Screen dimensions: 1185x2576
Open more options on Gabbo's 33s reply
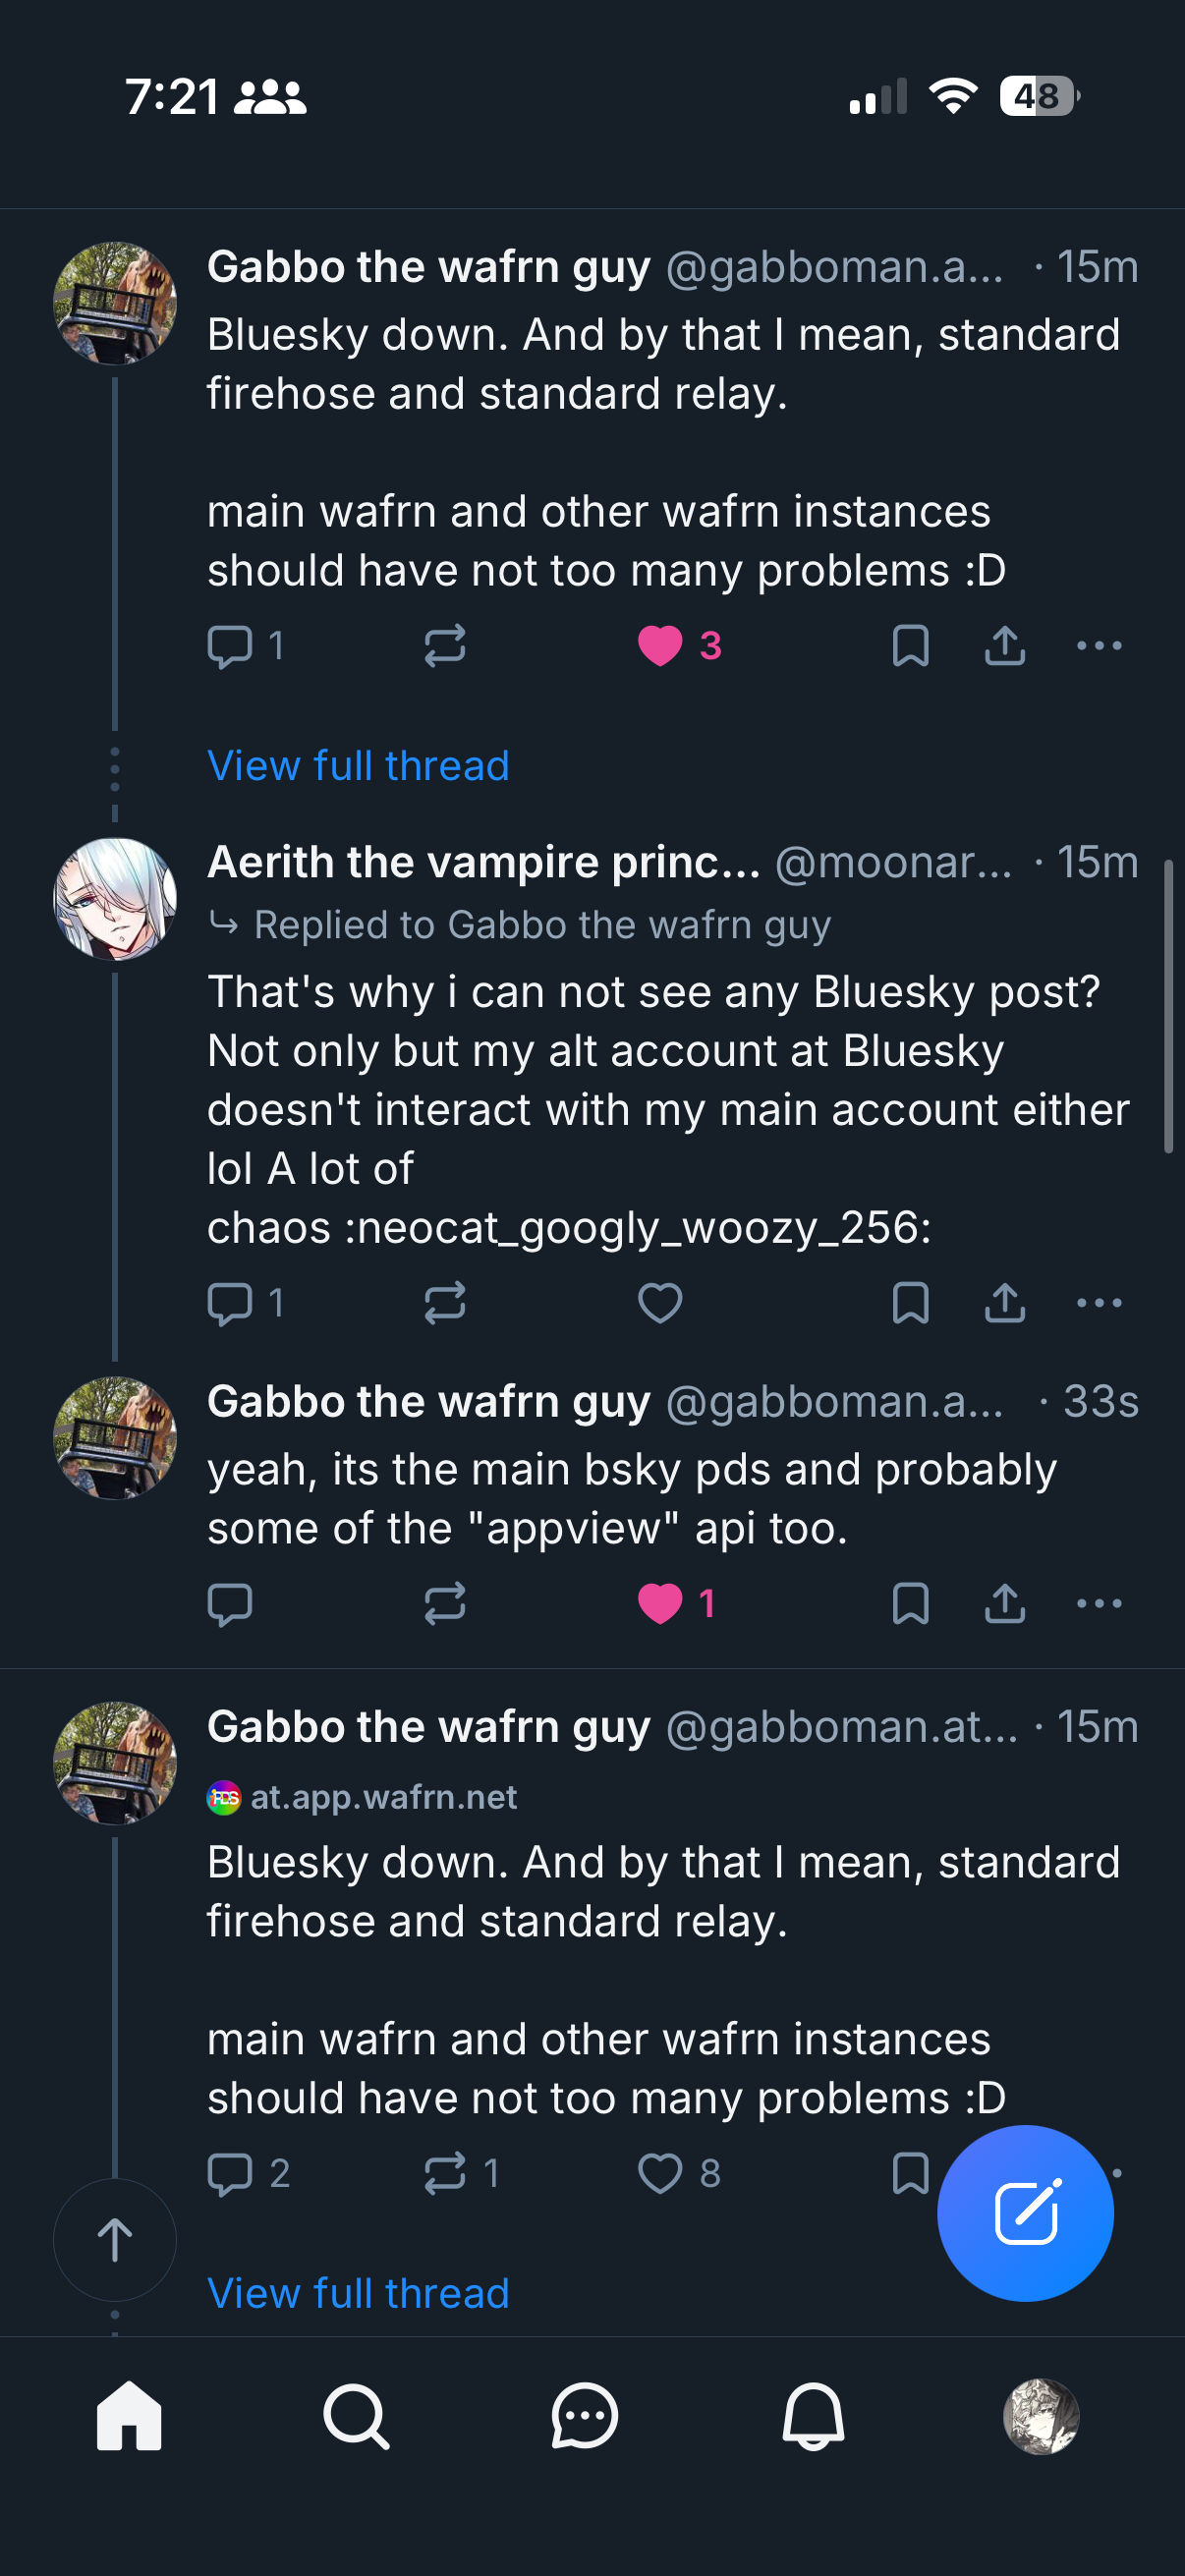click(x=1099, y=1604)
